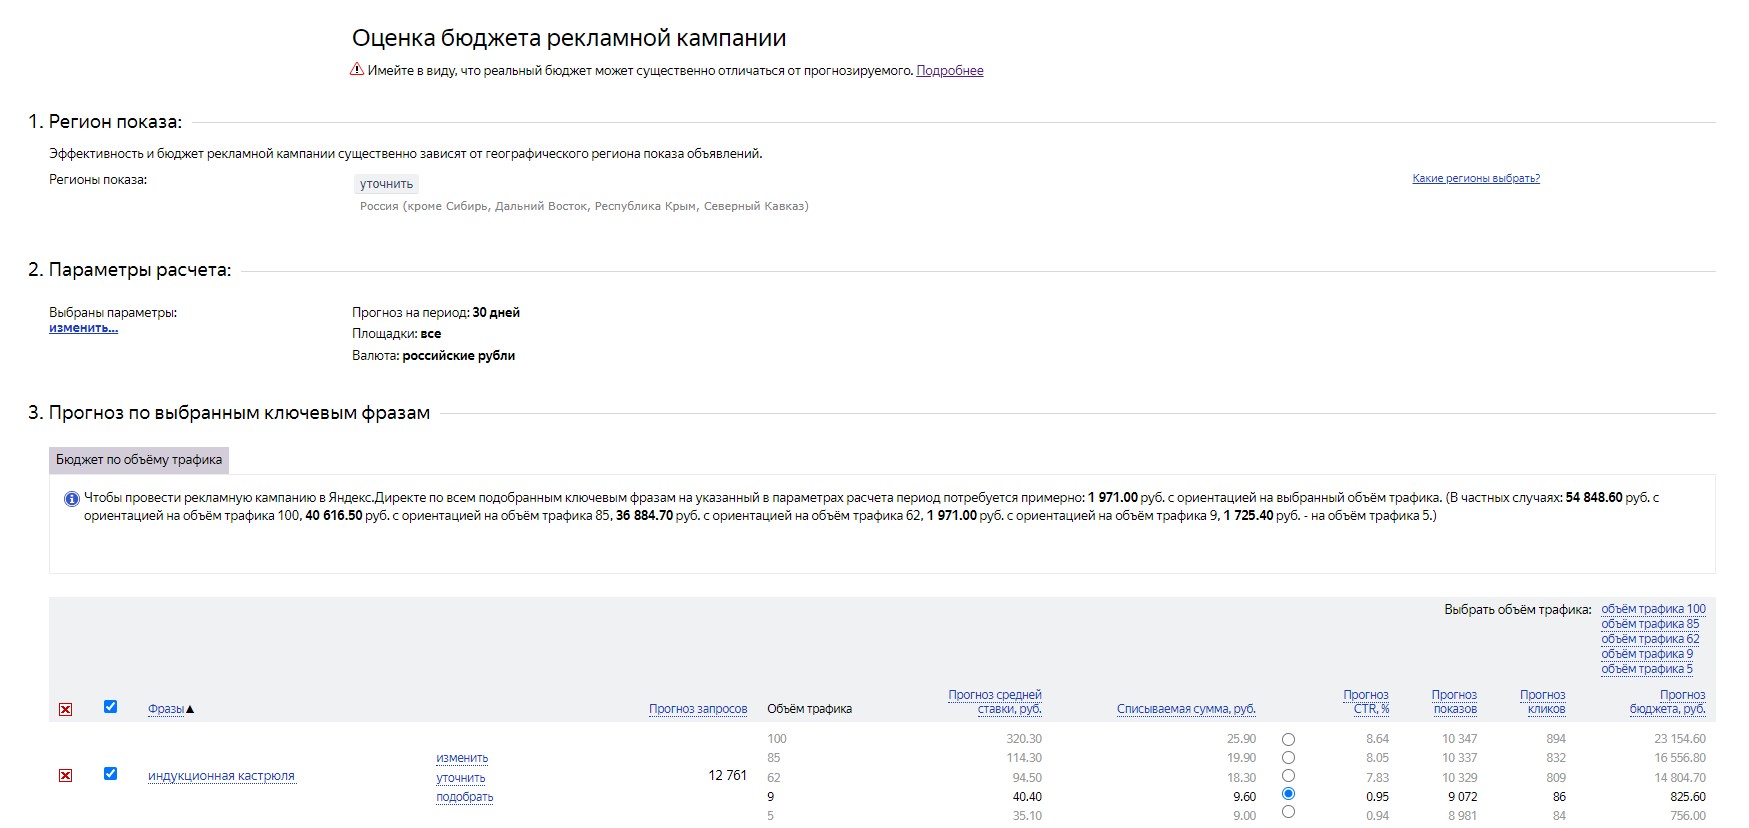This screenshot has width=1749, height=828.
Task: Open the Бюджет по объёму трафика tab
Action: 139,460
